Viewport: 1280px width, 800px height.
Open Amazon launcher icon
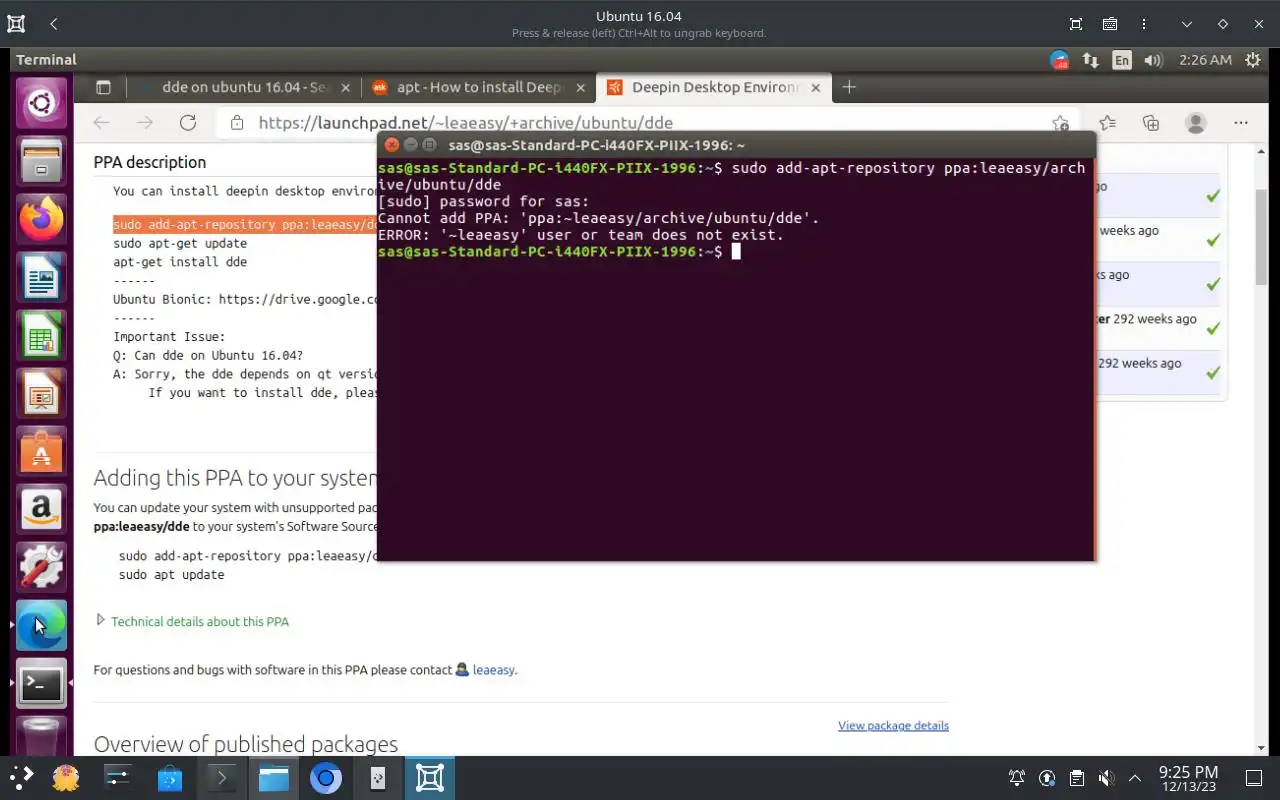coord(41,510)
